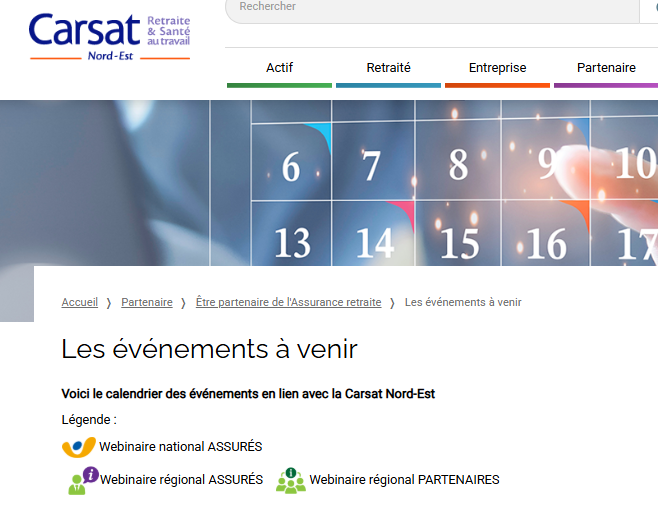Follow the Partenaire breadcrumb link
Image resolution: width=658 pixels, height=521 pixels.
coord(147,302)
